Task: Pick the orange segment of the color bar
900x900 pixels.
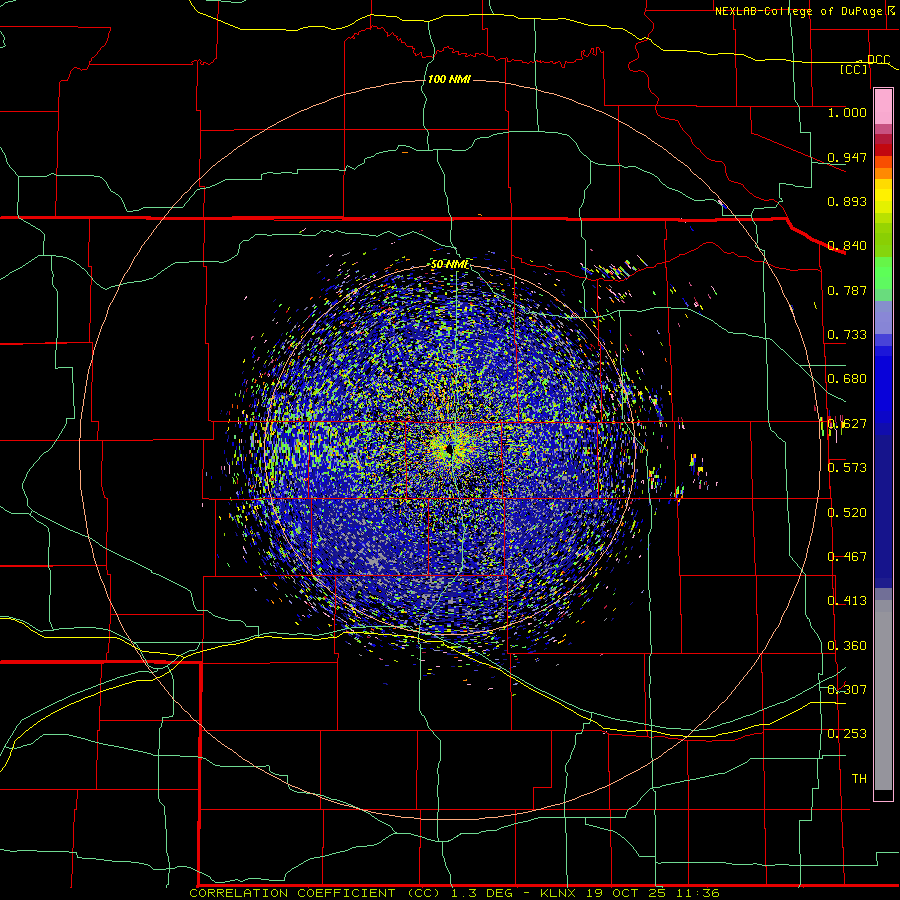Action: (883, 173)
